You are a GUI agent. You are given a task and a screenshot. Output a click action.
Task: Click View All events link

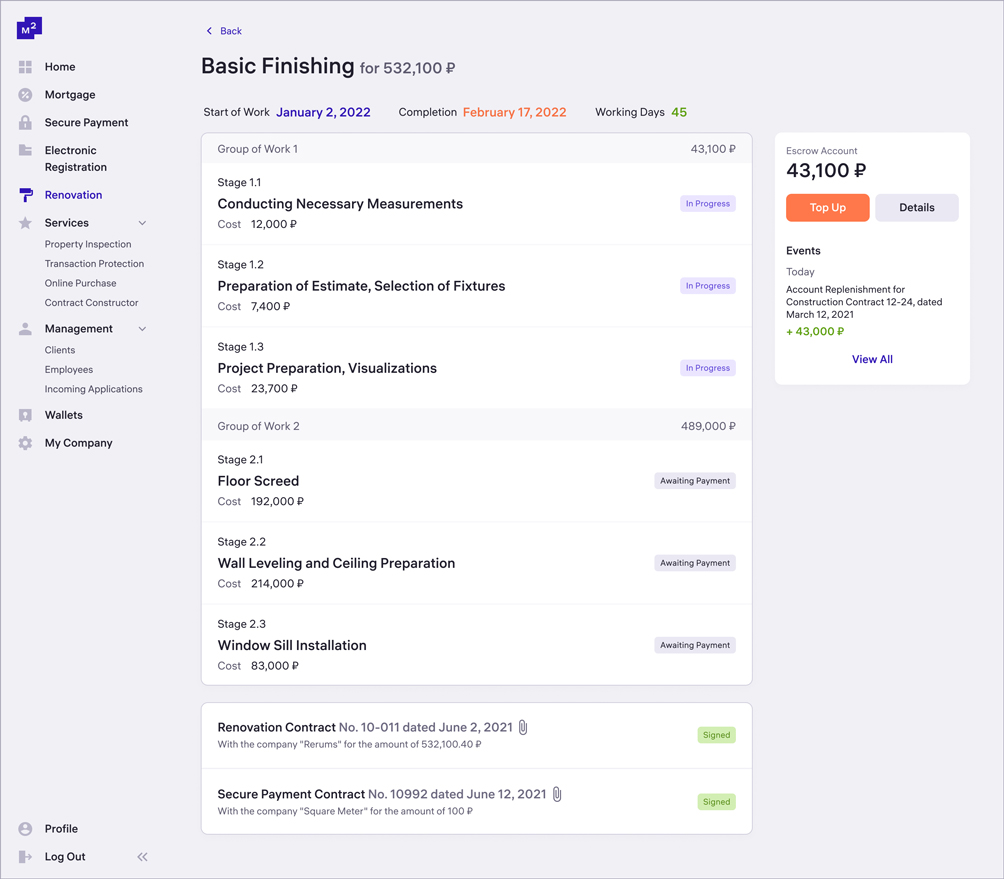(872, 359)
